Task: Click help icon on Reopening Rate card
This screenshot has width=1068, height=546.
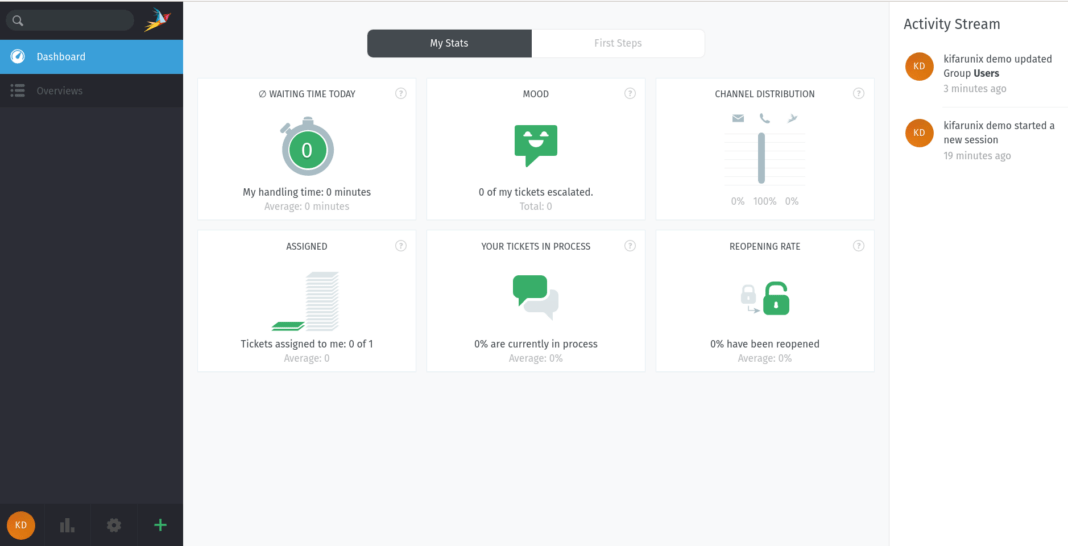Action: point(859,246)
